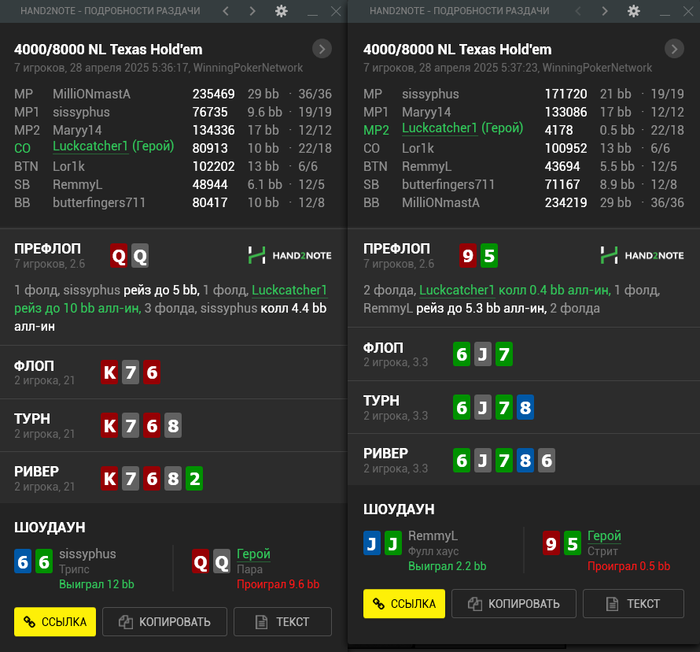
Task: Open Luckcatcher1 (Герой) link in MP2 row
Action: [462, 129]
